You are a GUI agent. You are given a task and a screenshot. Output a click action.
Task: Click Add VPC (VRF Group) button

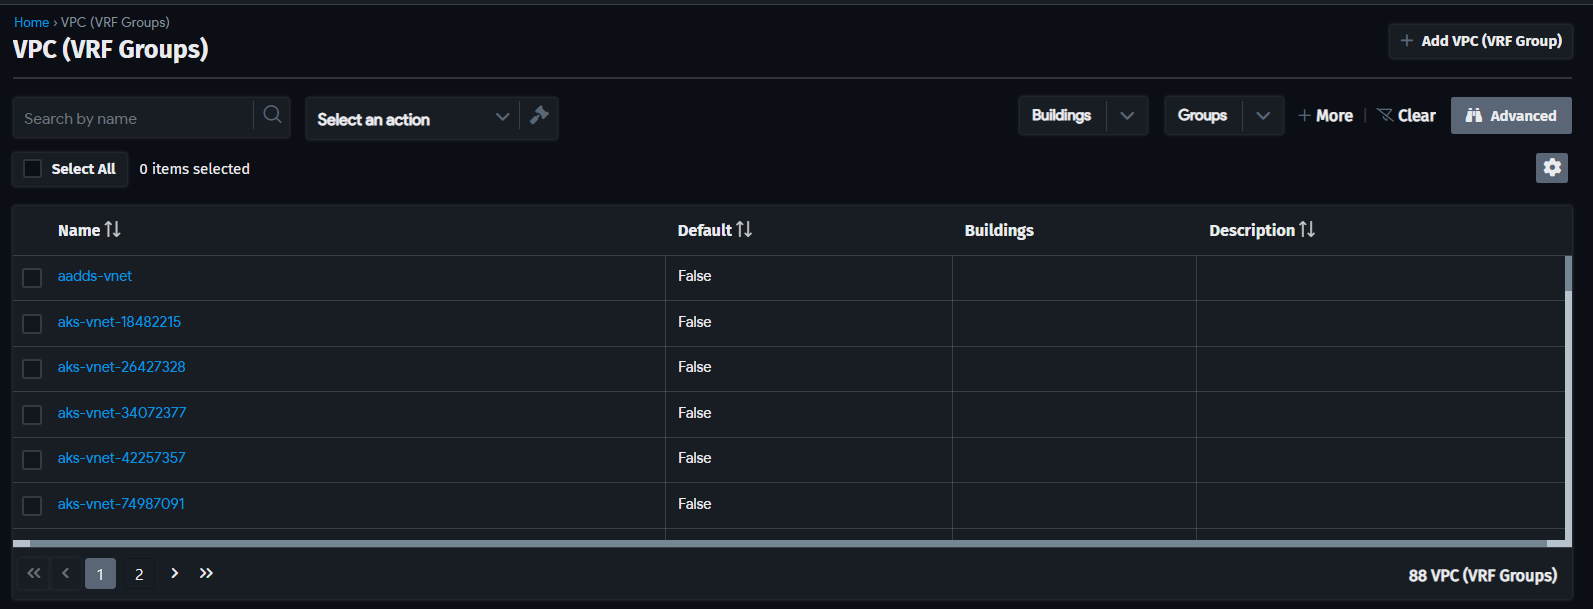1481,41
